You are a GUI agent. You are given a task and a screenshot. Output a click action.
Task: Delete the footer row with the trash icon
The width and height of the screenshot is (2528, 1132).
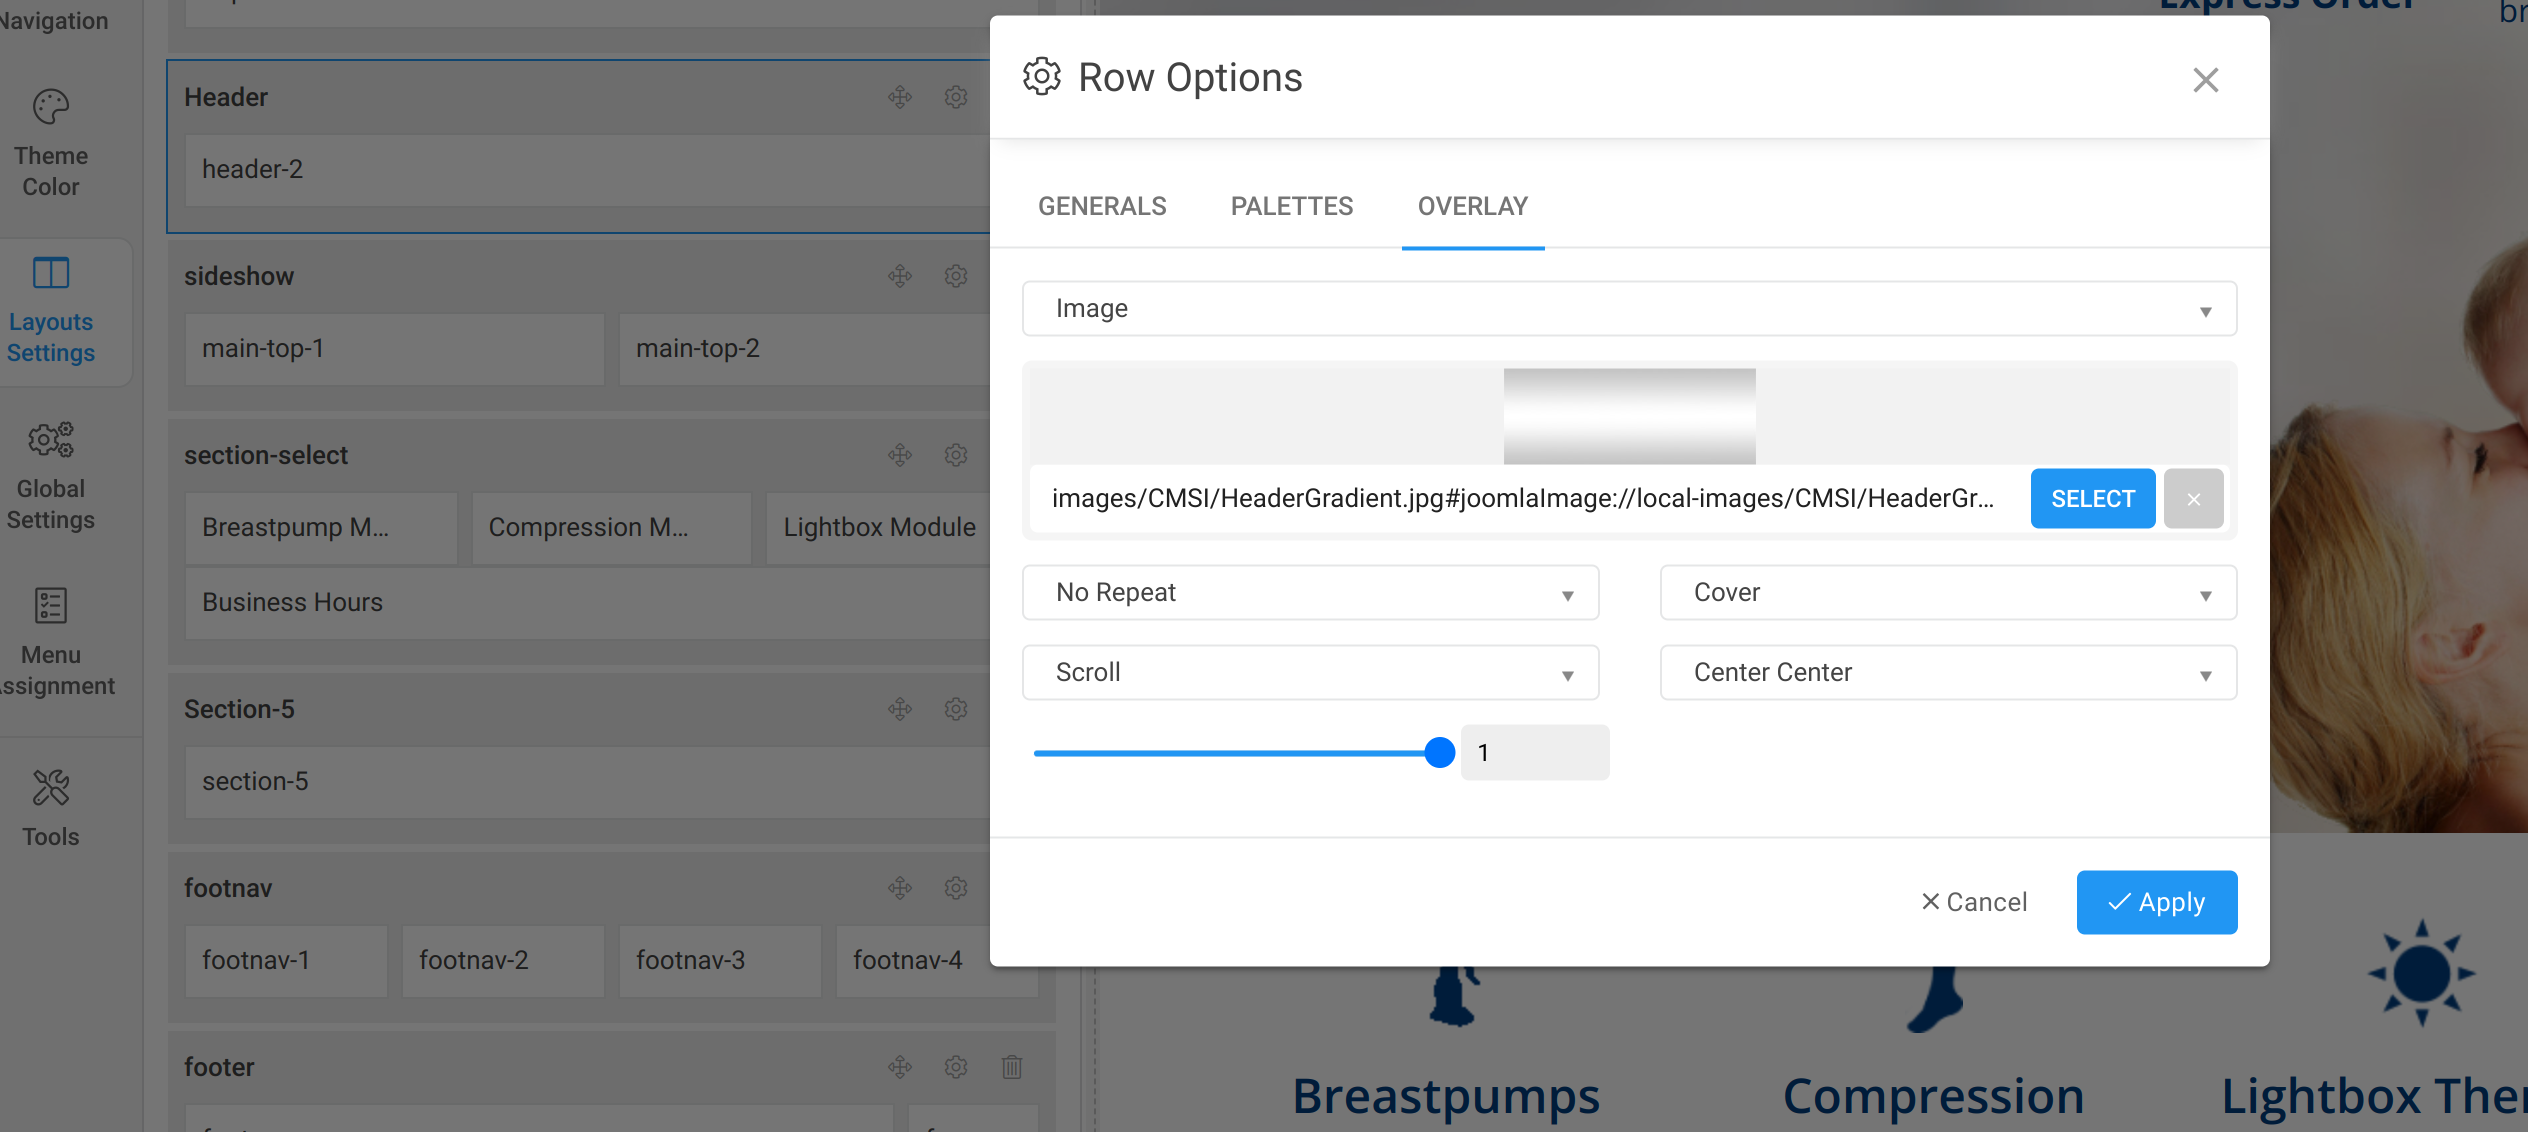pos(1012,1067)
